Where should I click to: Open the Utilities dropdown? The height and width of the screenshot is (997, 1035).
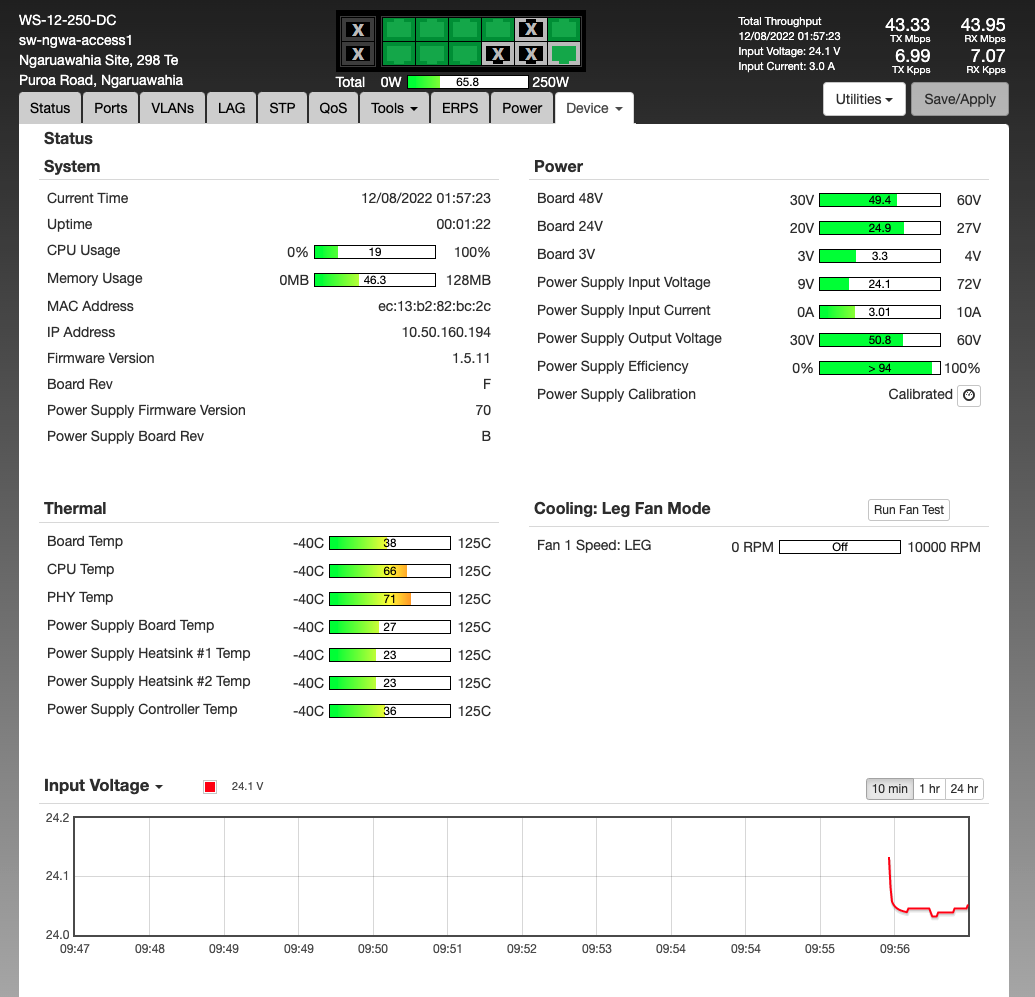[x=864, y=99]
